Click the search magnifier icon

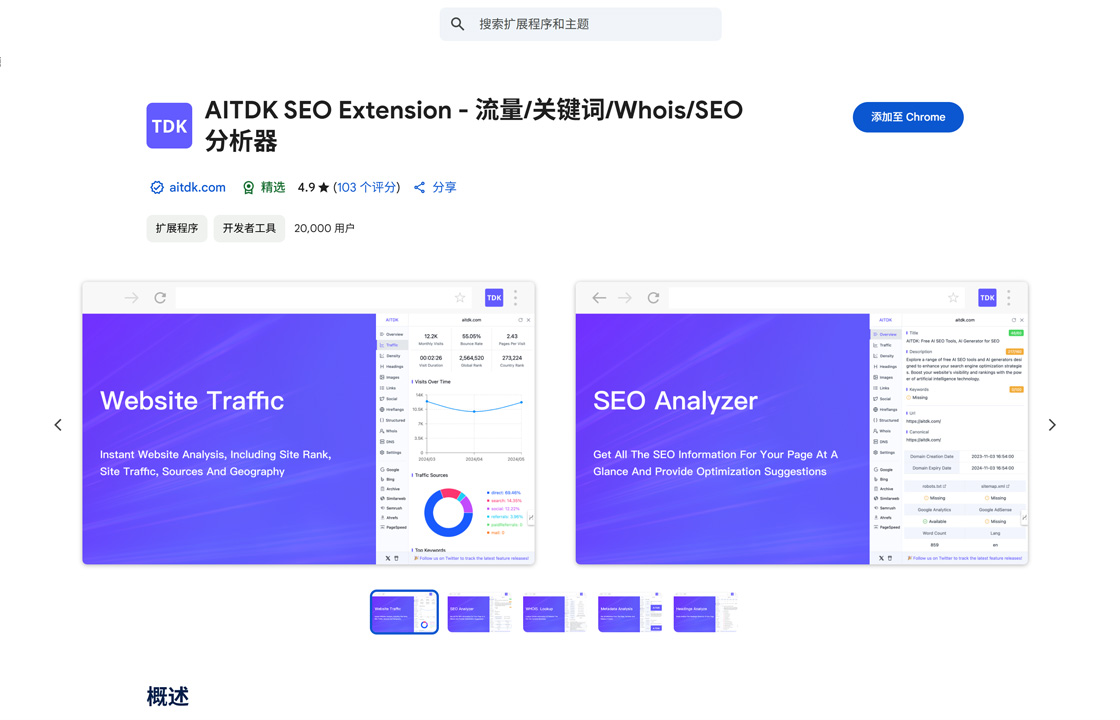pos(457,24)
